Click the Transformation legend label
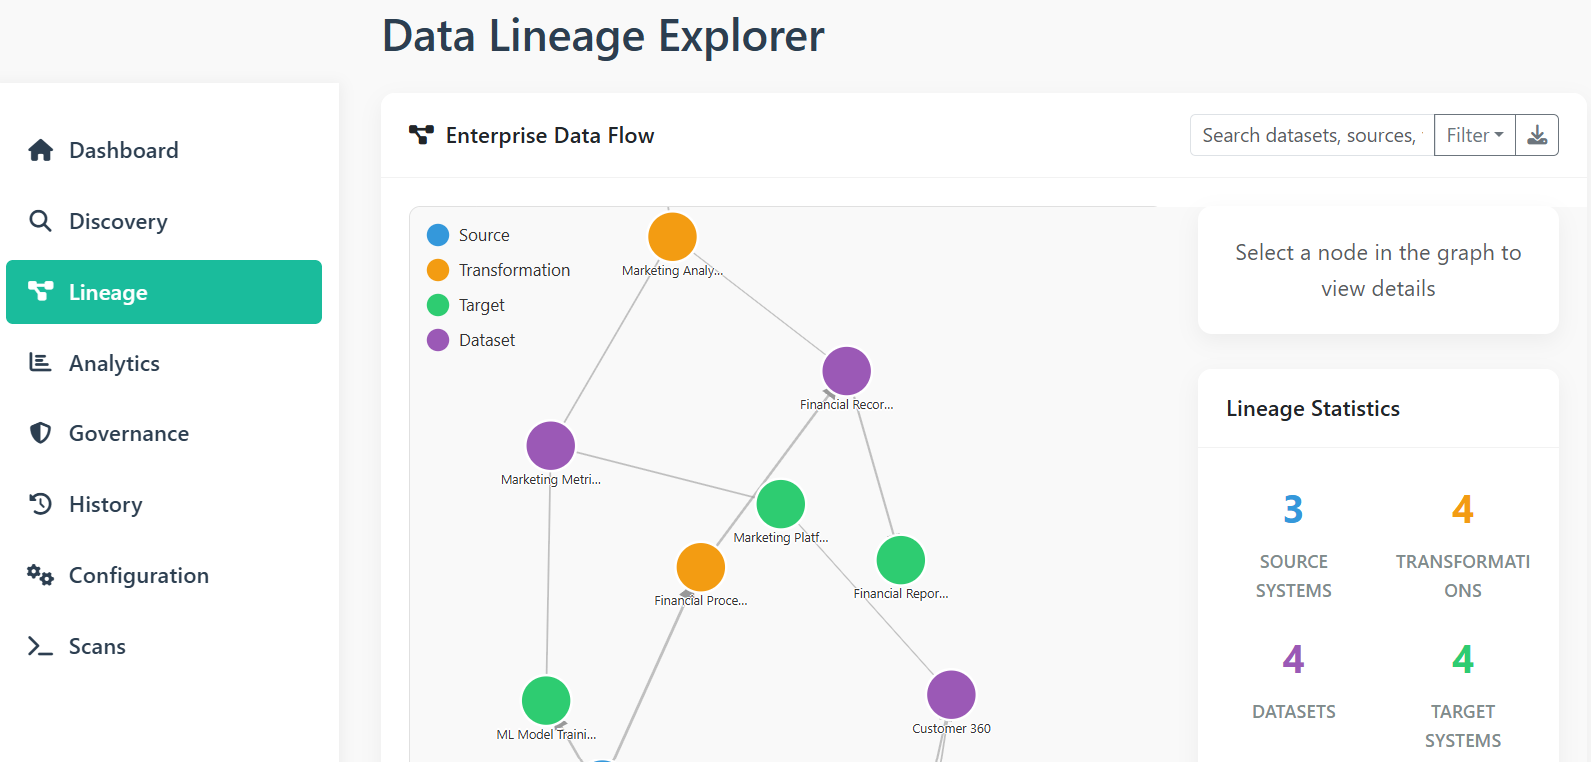This screenshot has width=1591, height=762. 514,270
